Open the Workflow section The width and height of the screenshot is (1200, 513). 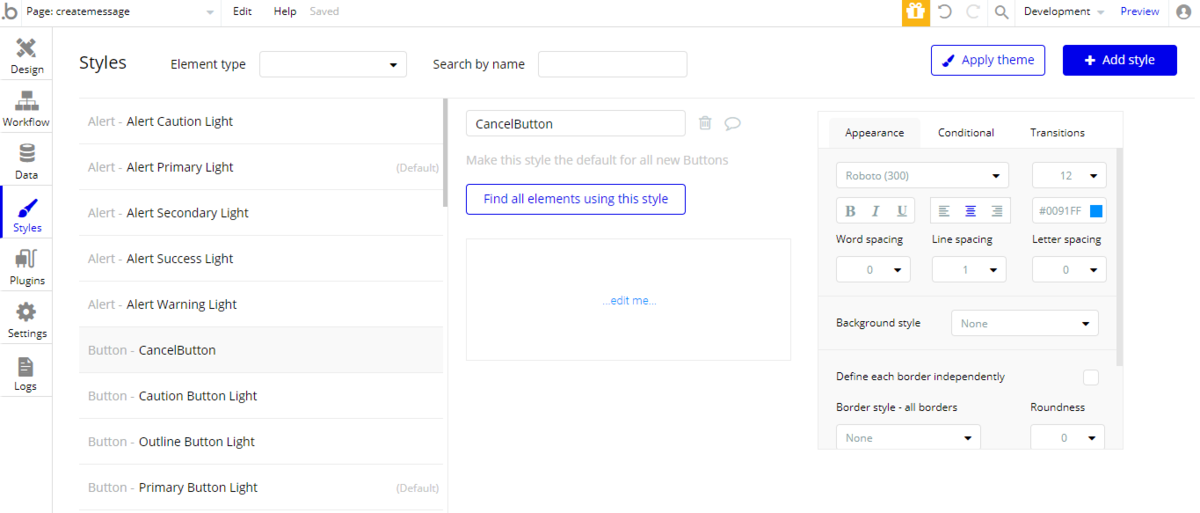pyautogui.click(x=26, y=109)
